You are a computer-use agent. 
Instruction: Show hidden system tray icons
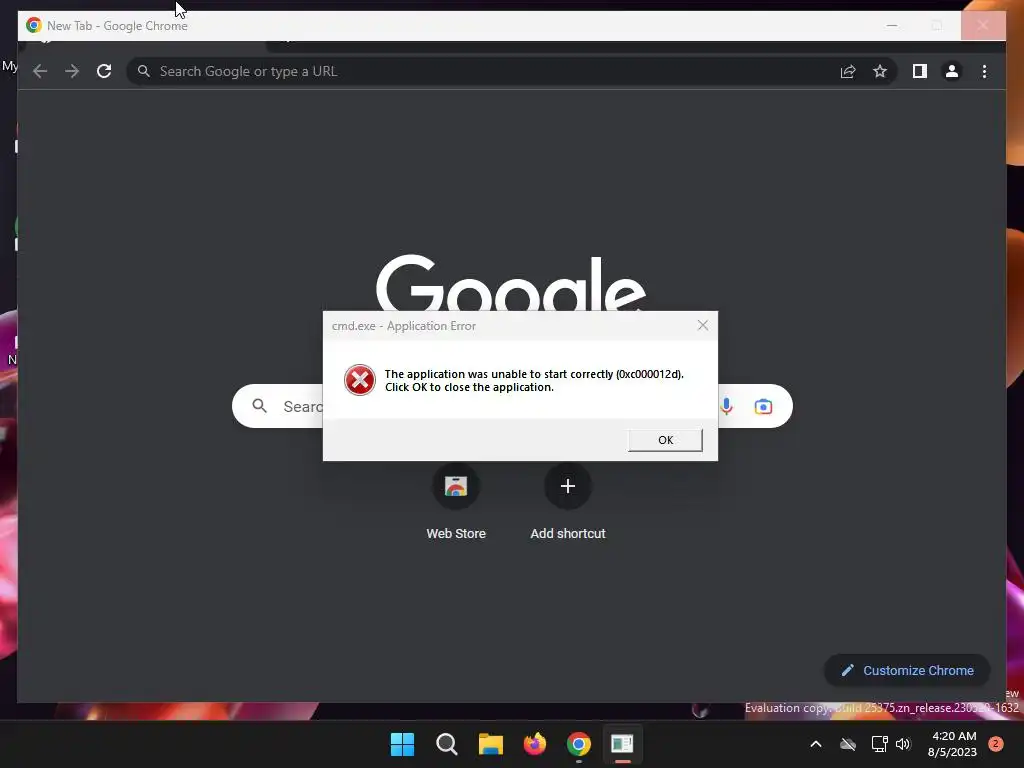click(816, 744)
